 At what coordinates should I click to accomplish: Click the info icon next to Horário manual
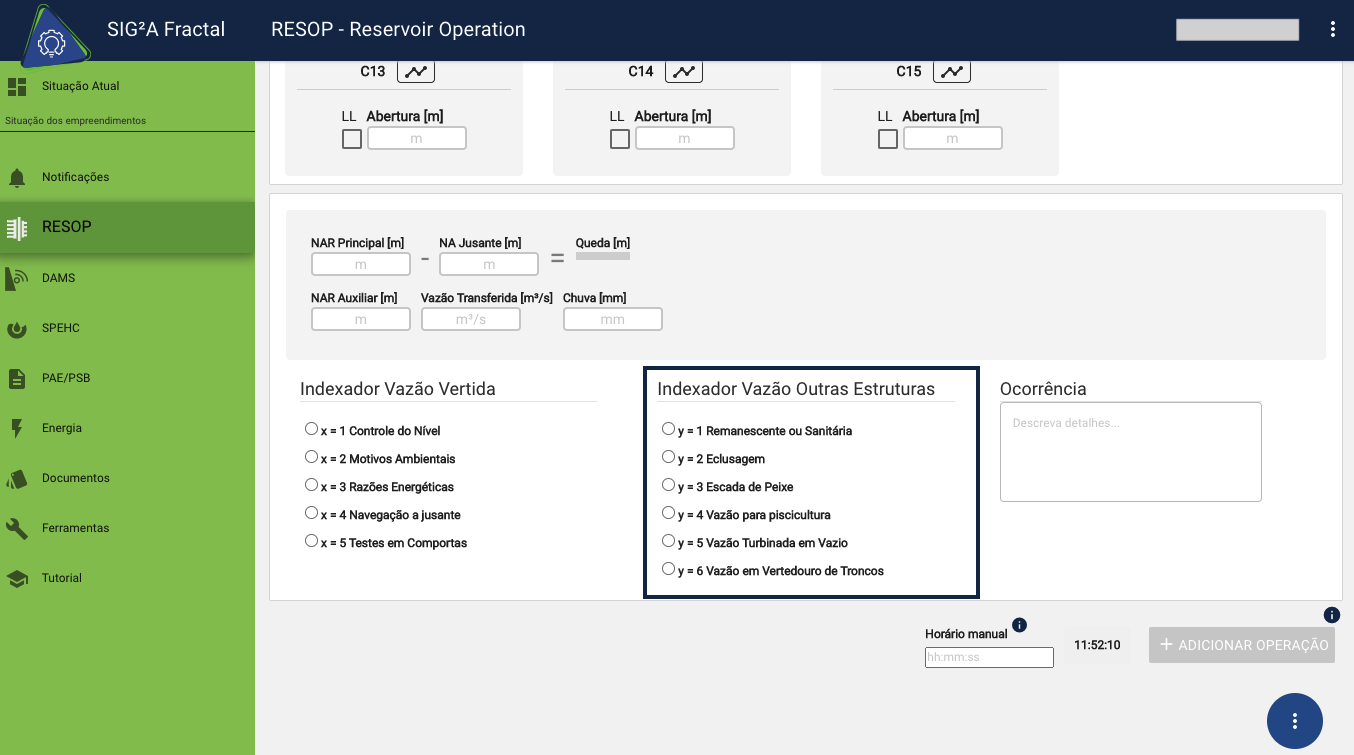1019,625
